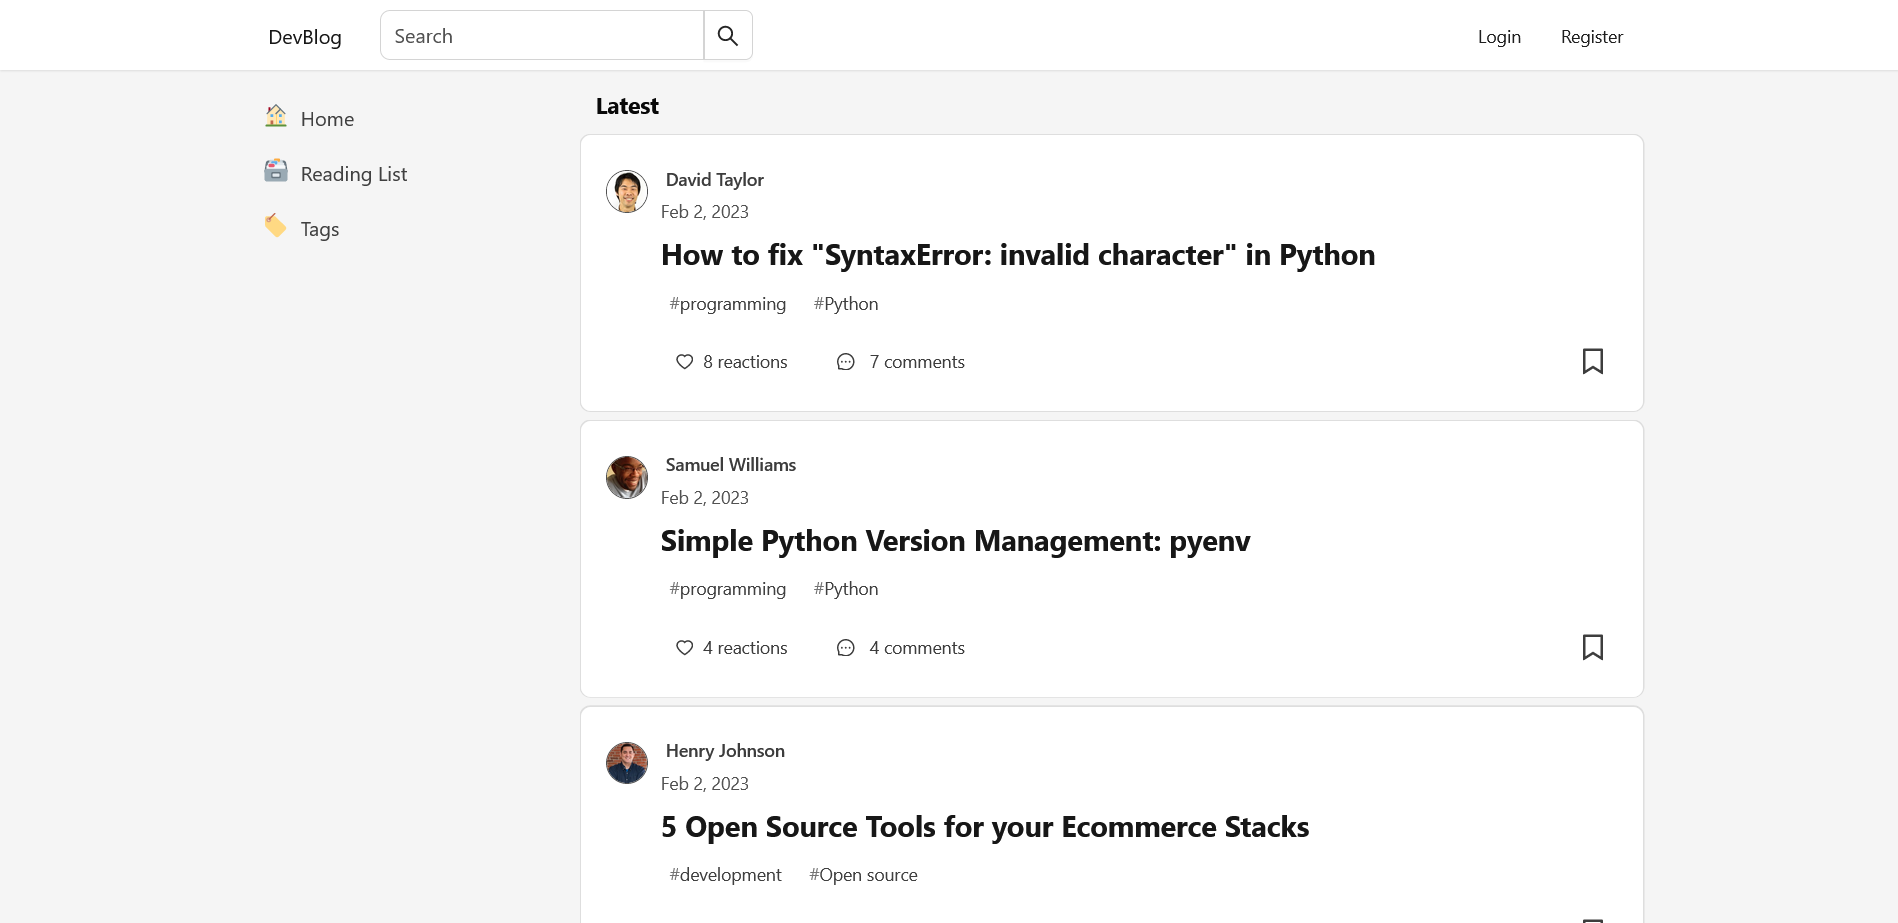Image resolution: width=1898 pixels, height=923 pixels.
Task: Select the #Open source tag
Action: pyautogui.click(x=863, y=875)
